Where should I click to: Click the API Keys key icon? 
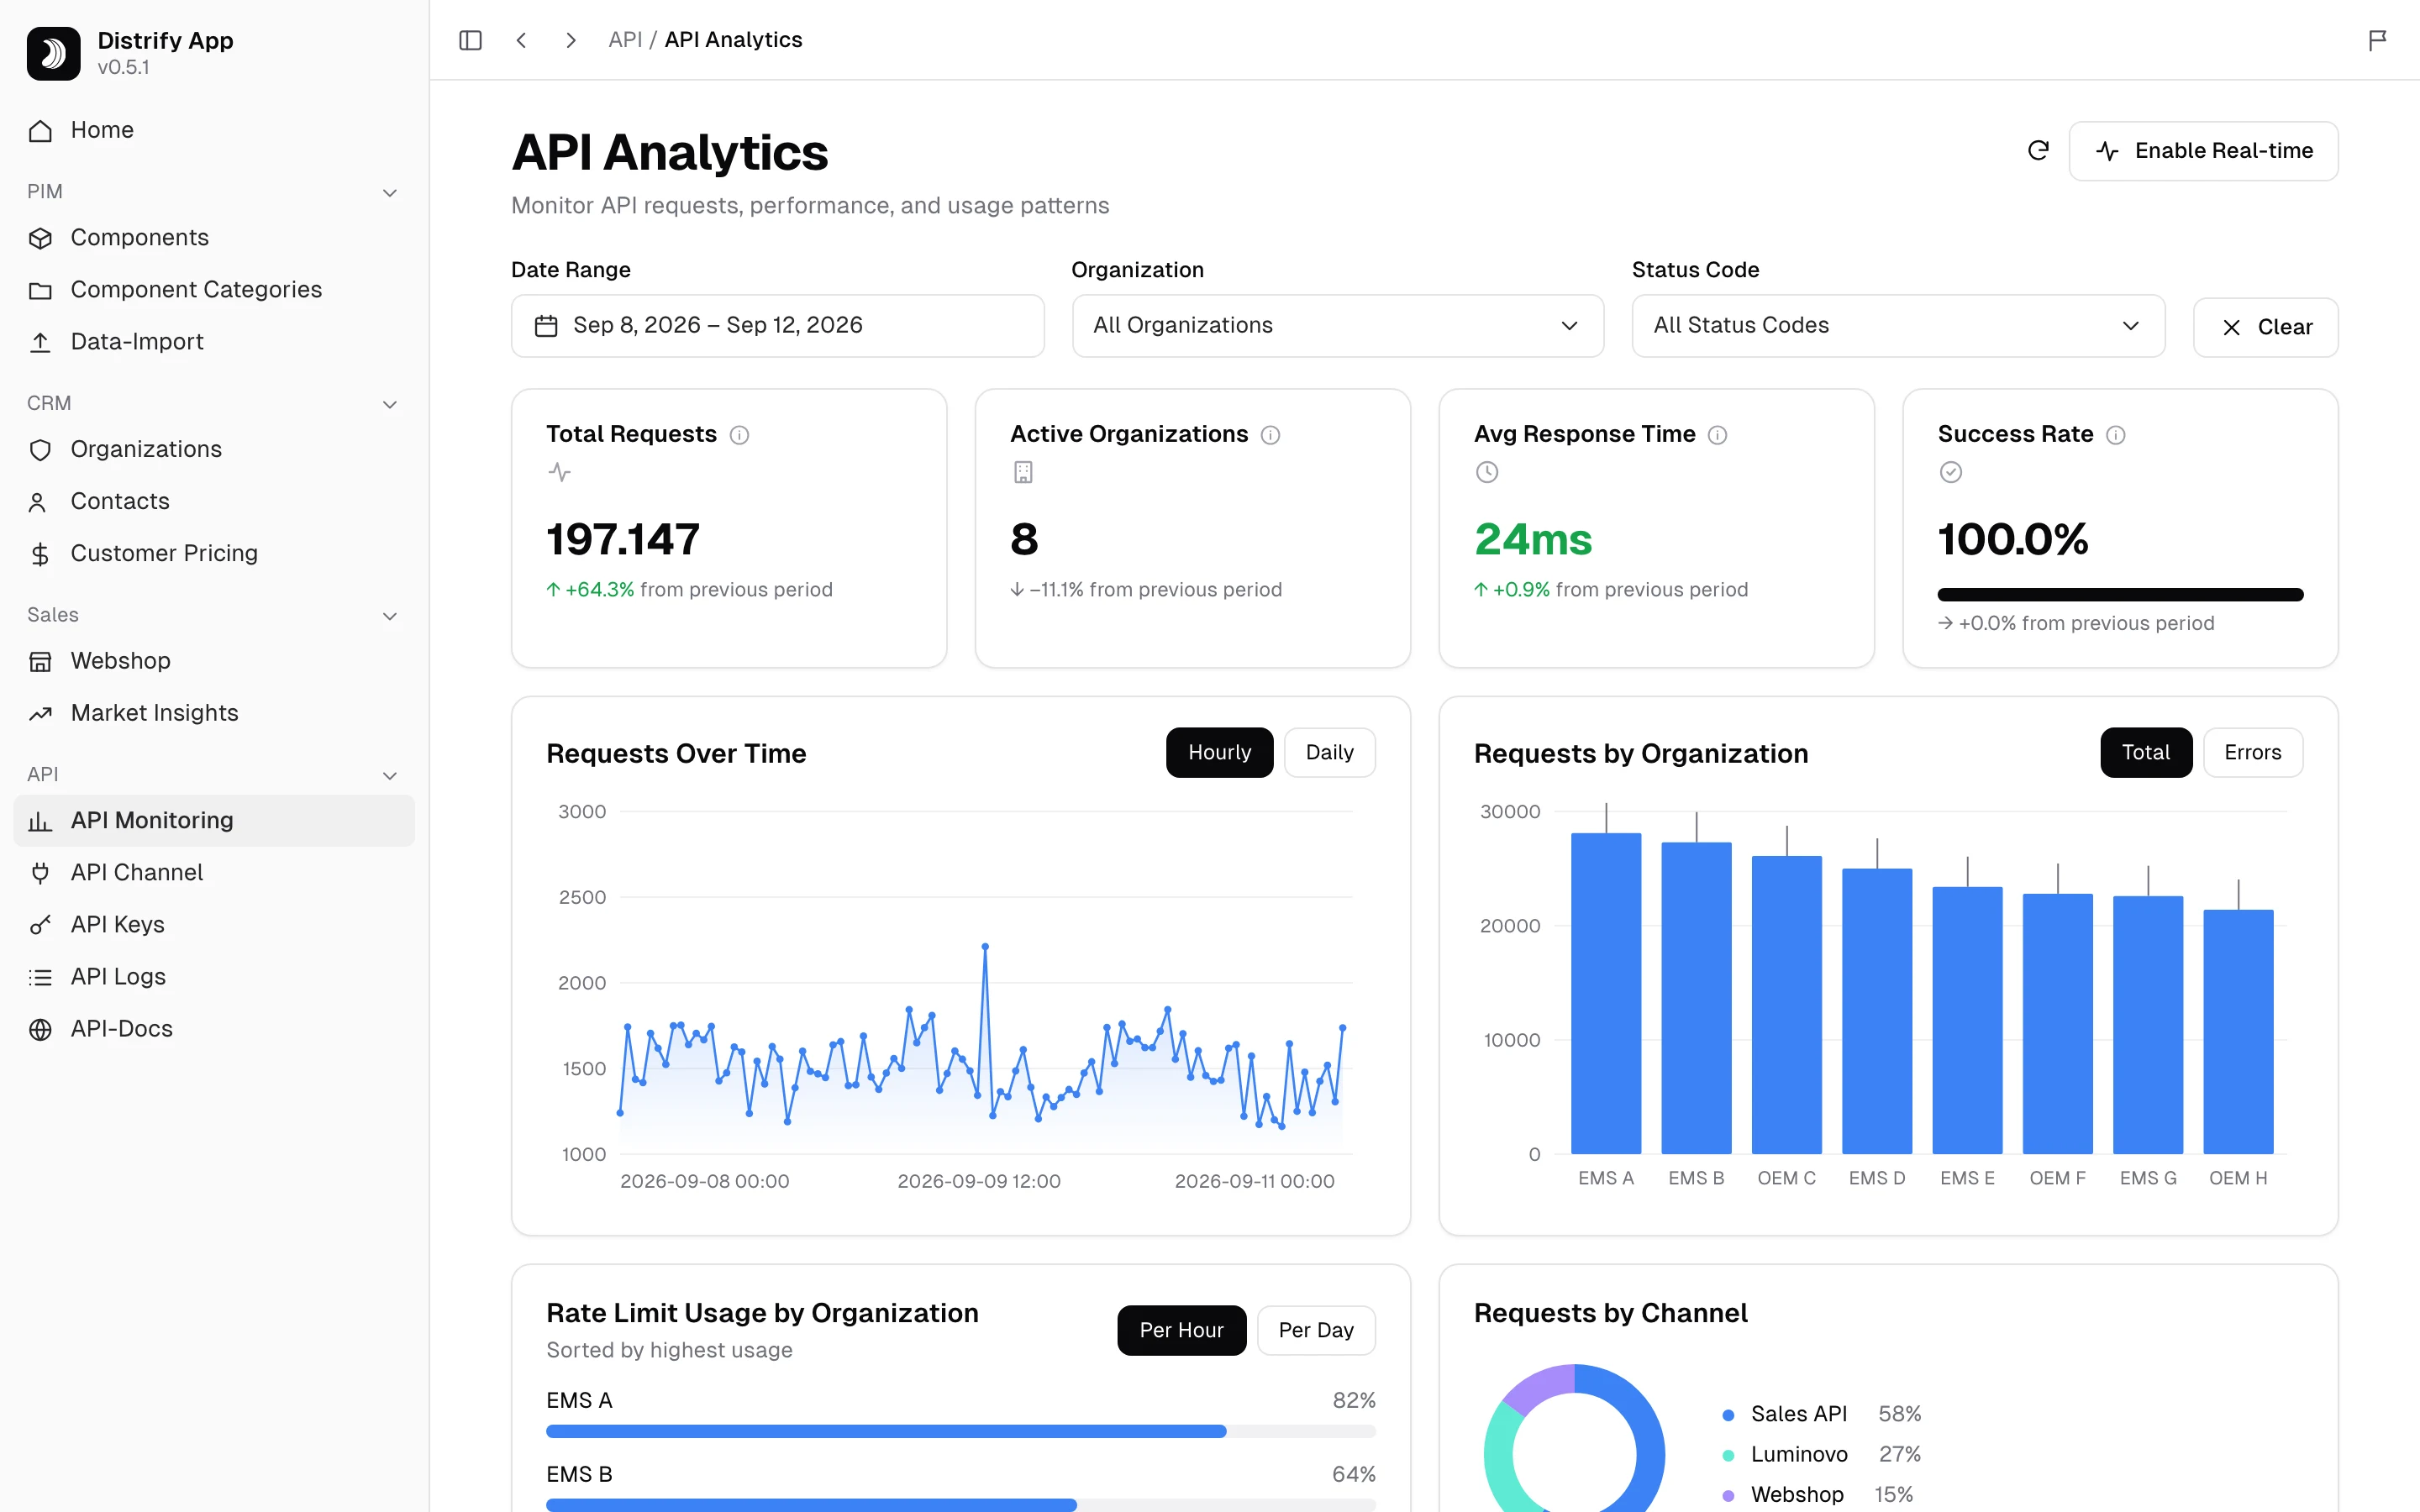[40, 925]
